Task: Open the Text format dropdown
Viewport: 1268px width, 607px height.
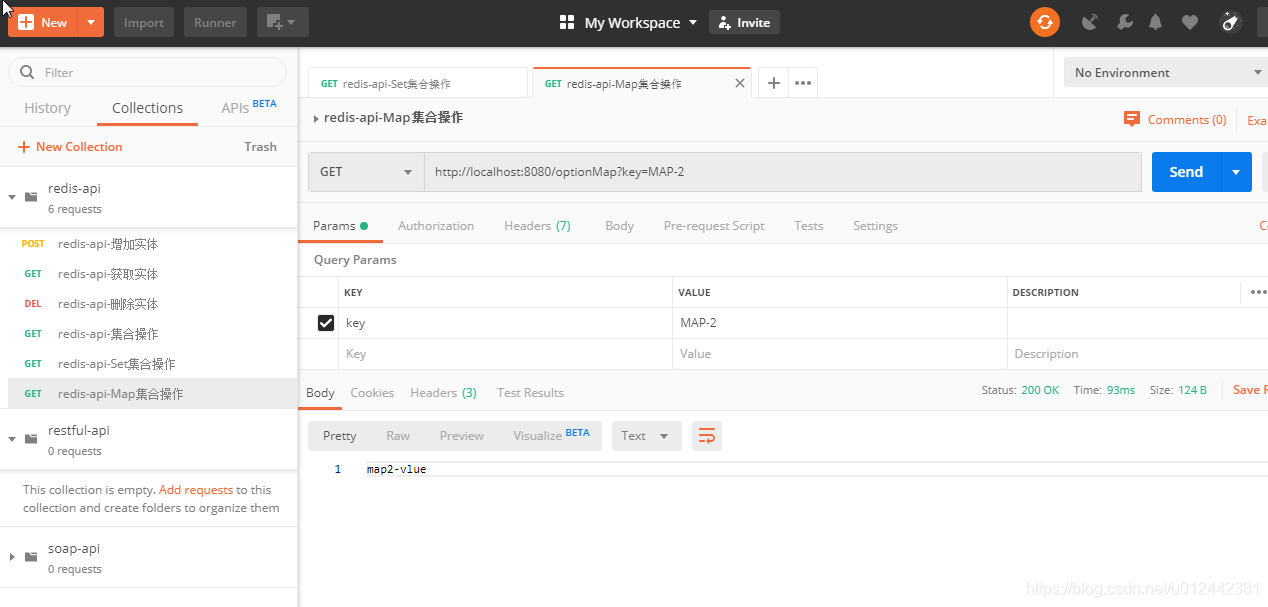Action: [x=647, y=435]
